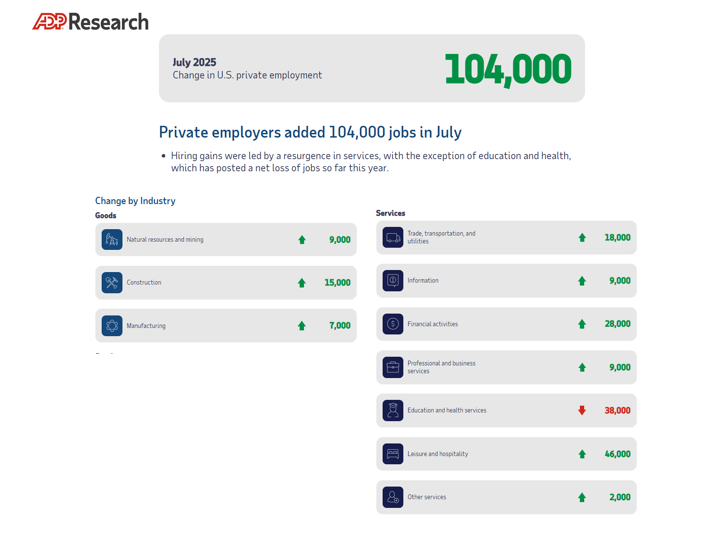Click the Trade, transportation, and utilities truck icon

point(393,238)
